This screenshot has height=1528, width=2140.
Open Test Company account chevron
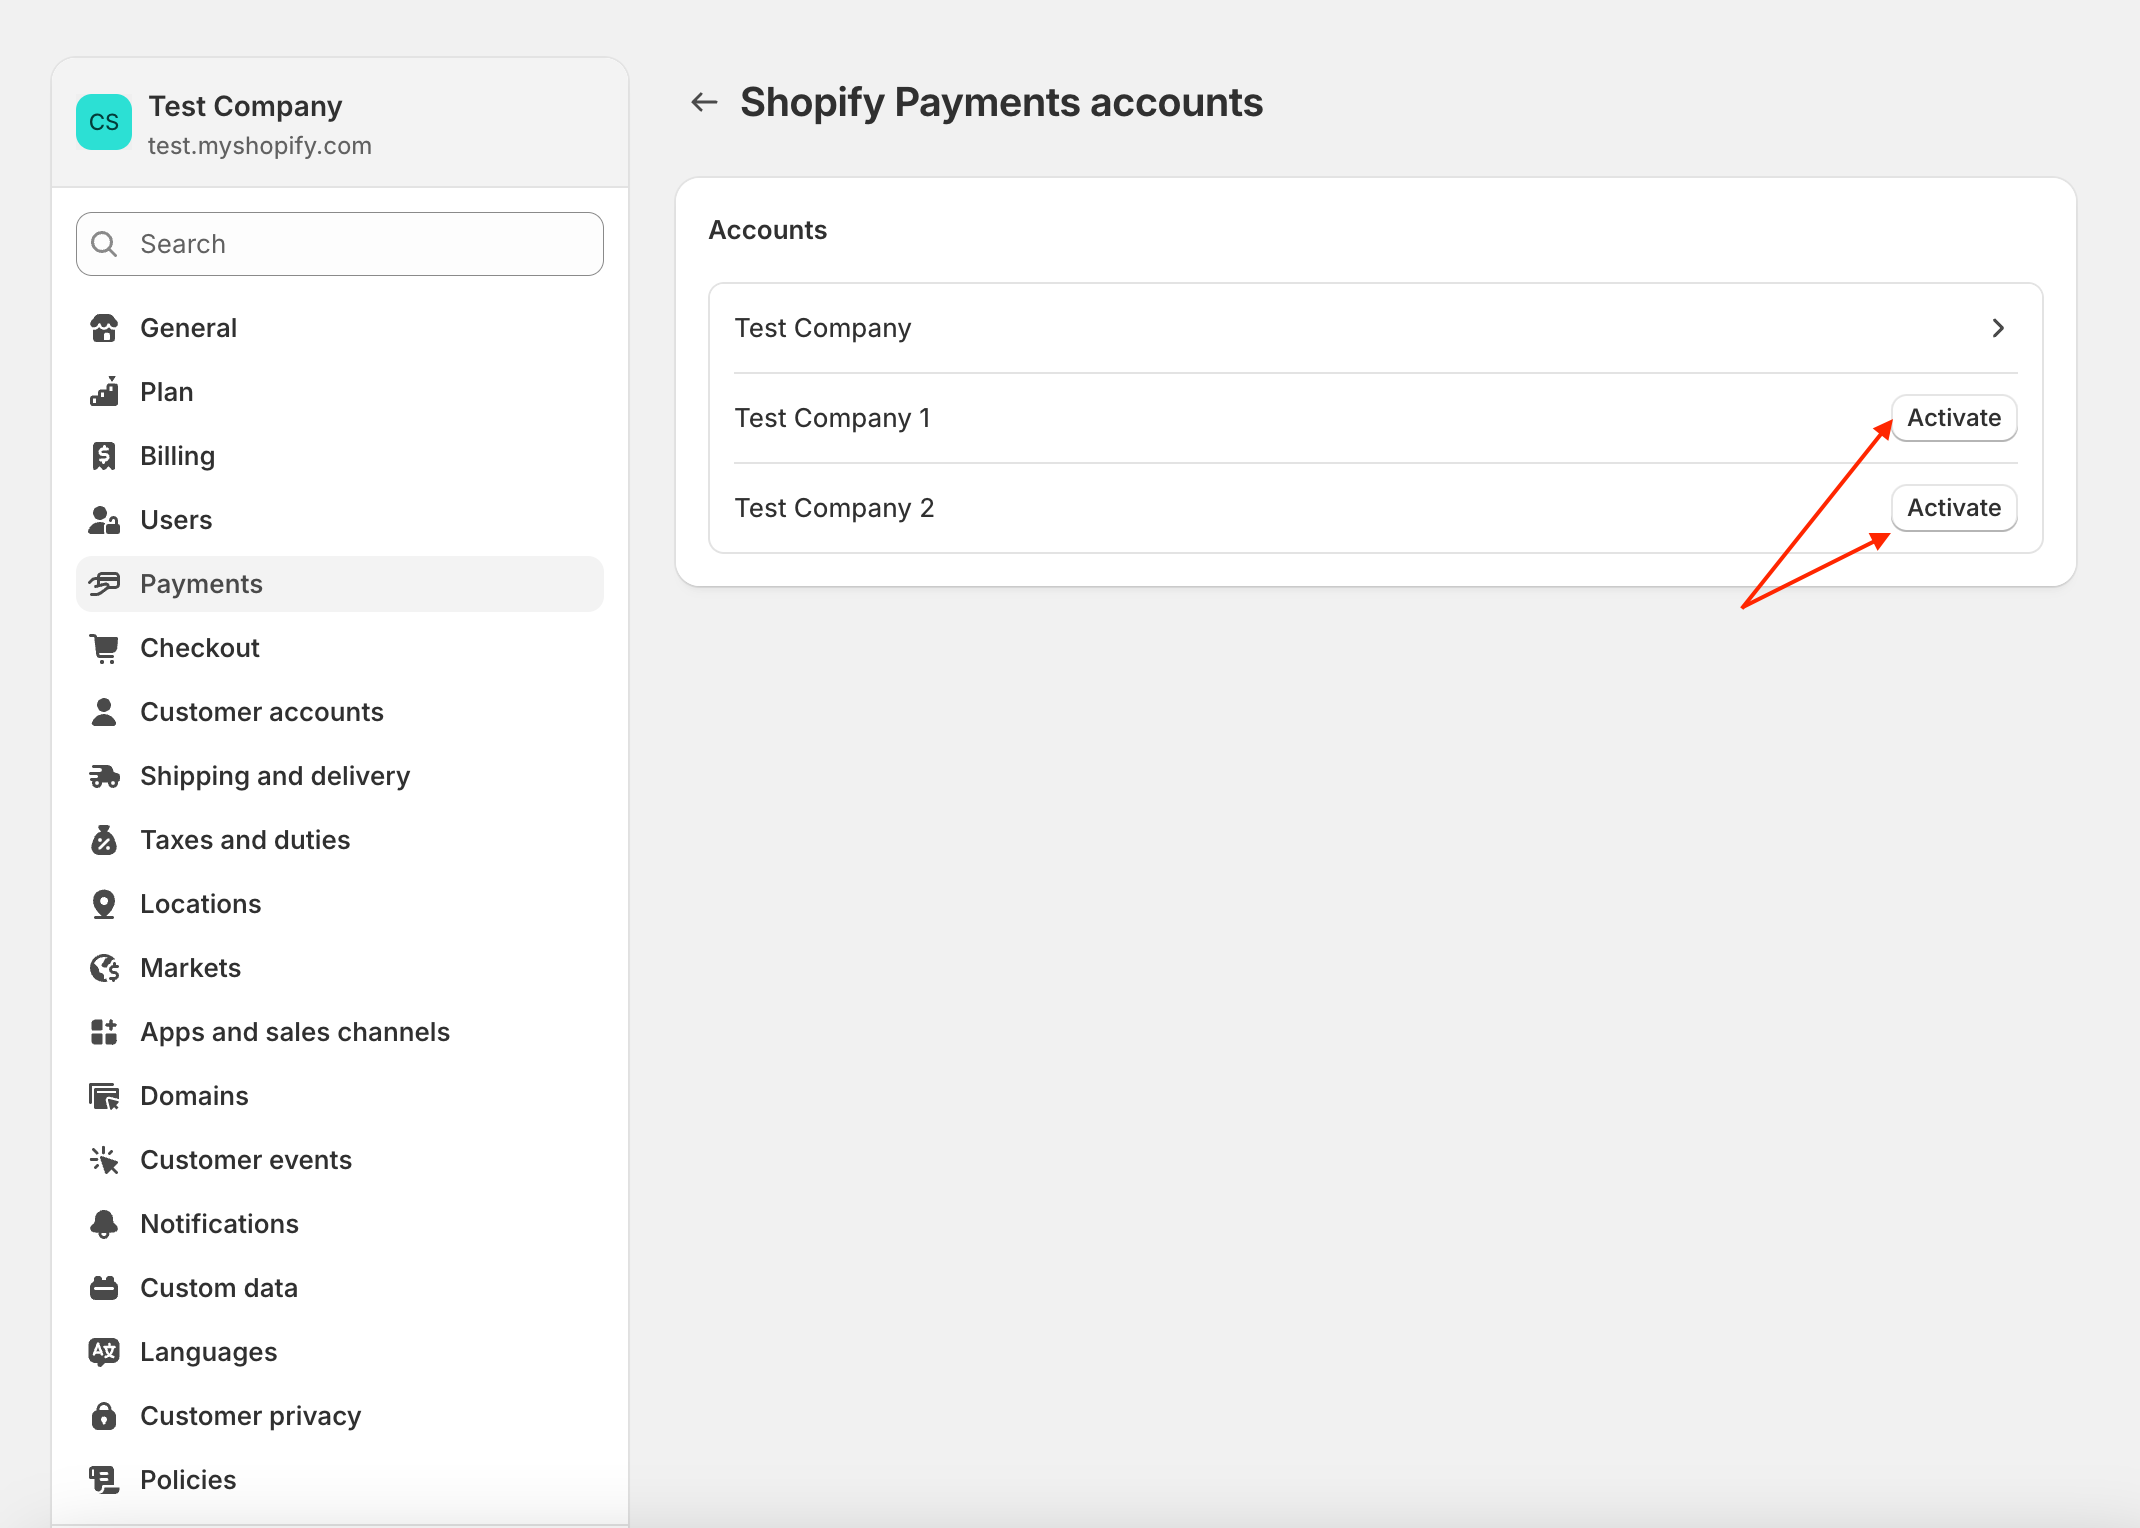tap(1998, 328)
